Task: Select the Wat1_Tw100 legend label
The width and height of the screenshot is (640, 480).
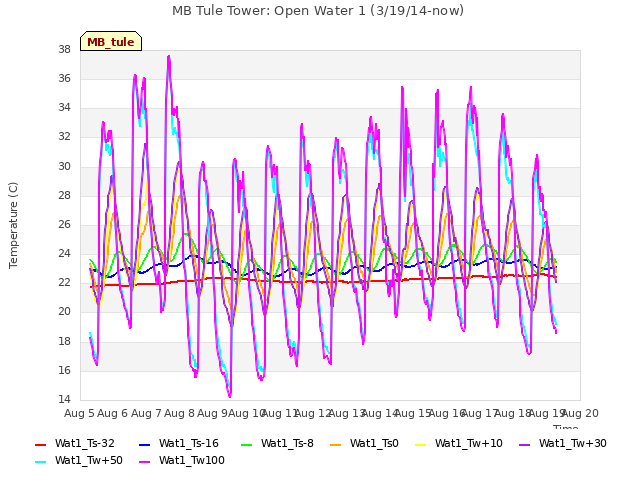Action: click(x=192, y=460)
